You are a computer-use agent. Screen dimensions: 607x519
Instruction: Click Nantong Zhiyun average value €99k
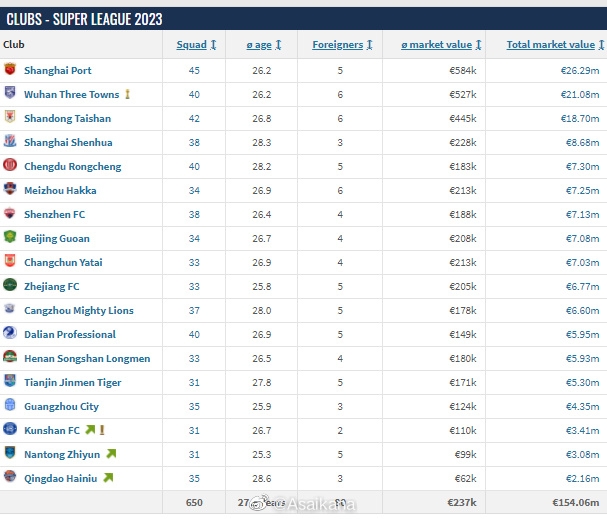point(465,454)
